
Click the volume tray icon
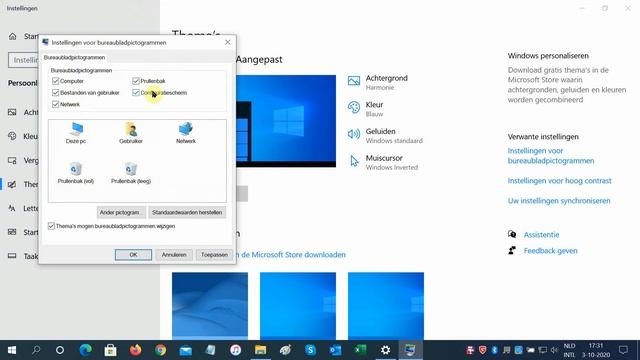coord(554,350)
